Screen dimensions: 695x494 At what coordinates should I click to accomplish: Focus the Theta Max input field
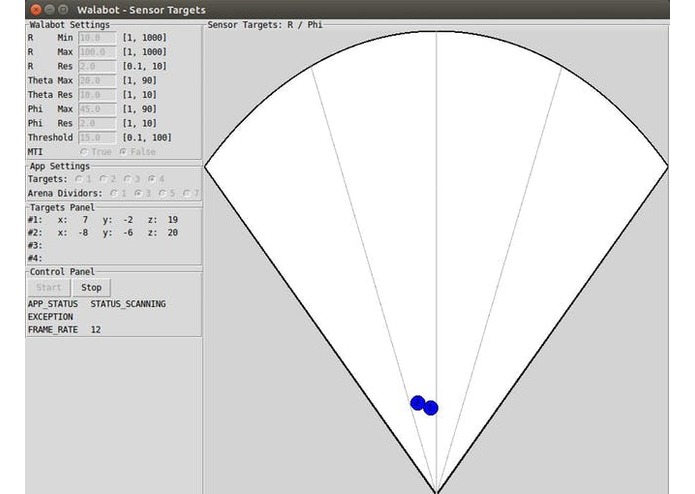[x=98, y=81]
